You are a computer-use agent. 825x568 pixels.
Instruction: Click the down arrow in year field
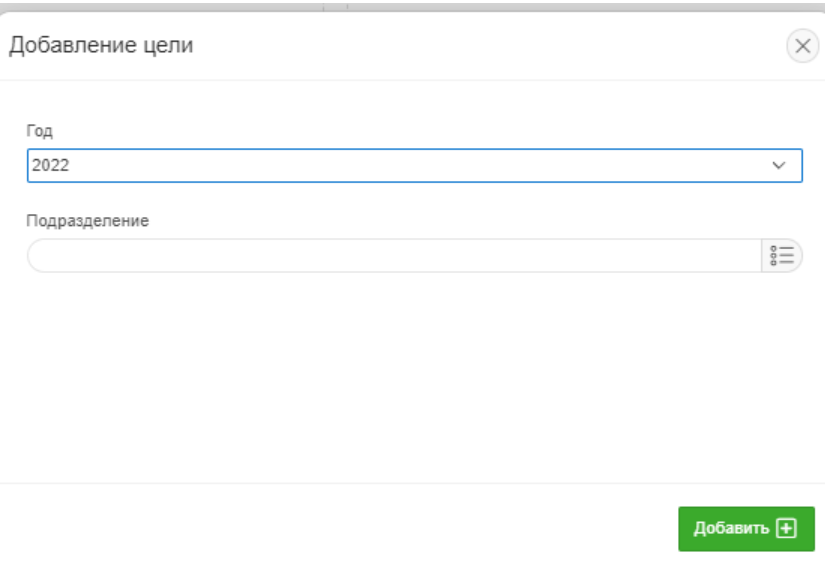[779, 166]
